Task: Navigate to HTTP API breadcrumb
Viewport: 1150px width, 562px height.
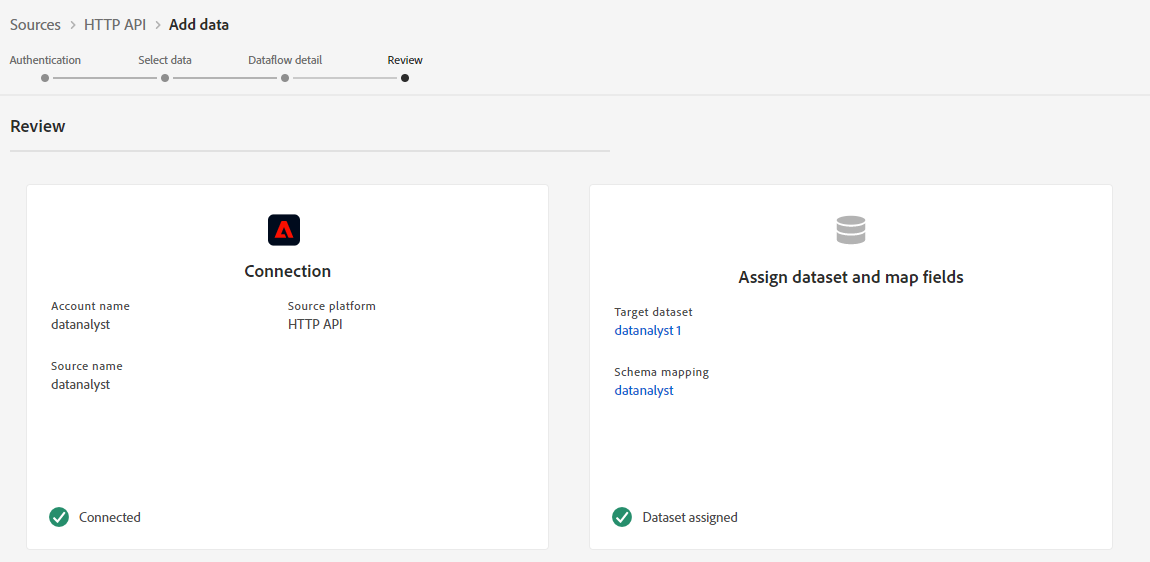Action: [115, 25]
